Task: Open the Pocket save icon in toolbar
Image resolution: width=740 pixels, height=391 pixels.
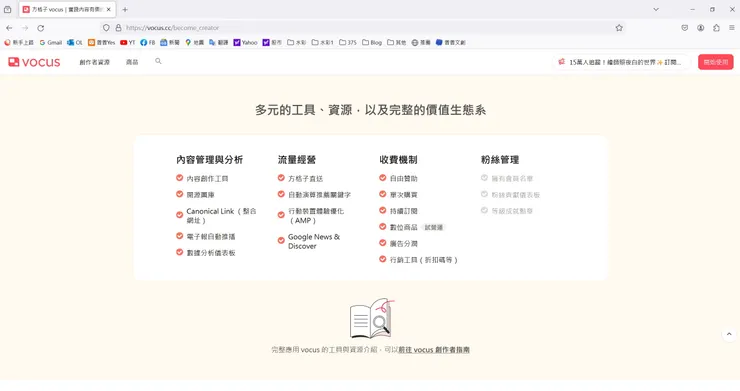Action: 685,28
